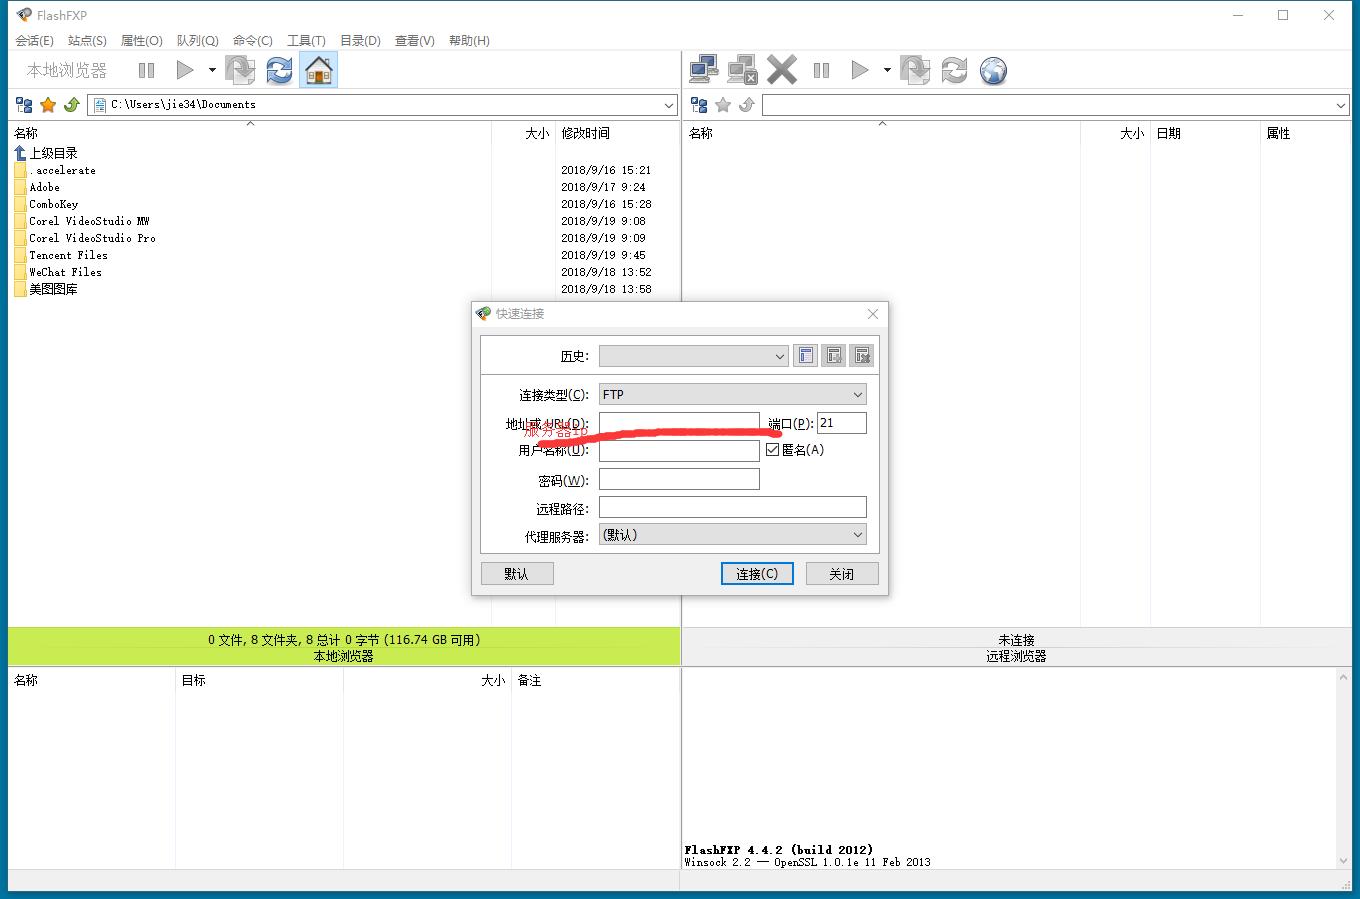This screenshot has height=899, width=1360.
Task: Select the 上级目录 parent directory row
Action: pyautogui.click(x=46, y=153)
